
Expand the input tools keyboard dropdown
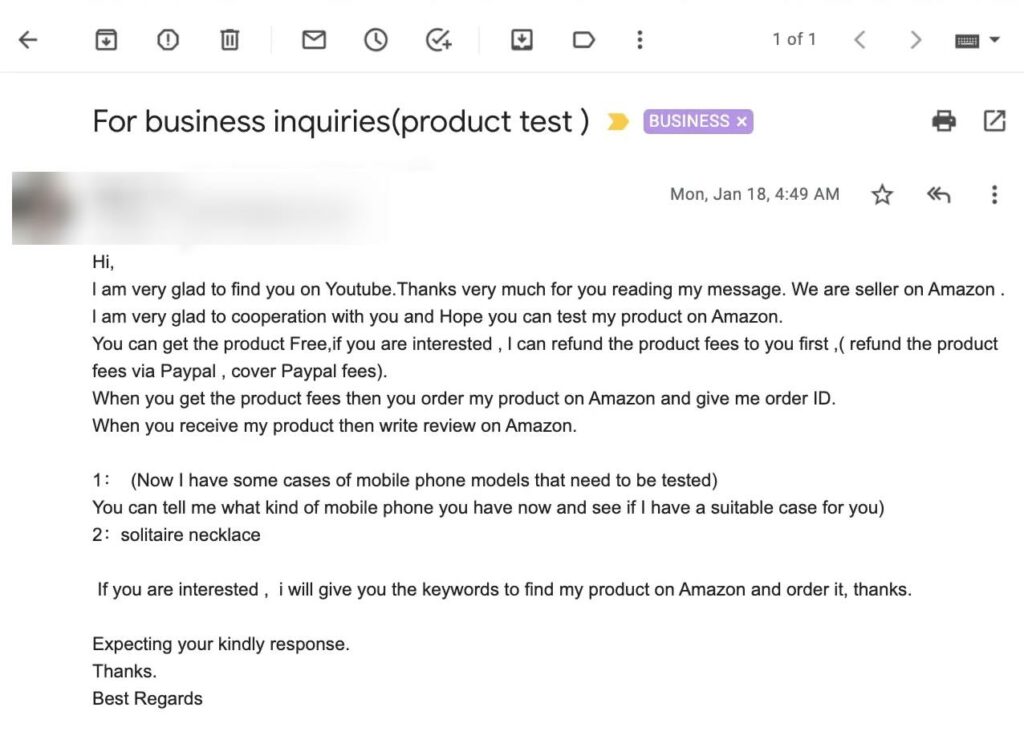(994, 40)
